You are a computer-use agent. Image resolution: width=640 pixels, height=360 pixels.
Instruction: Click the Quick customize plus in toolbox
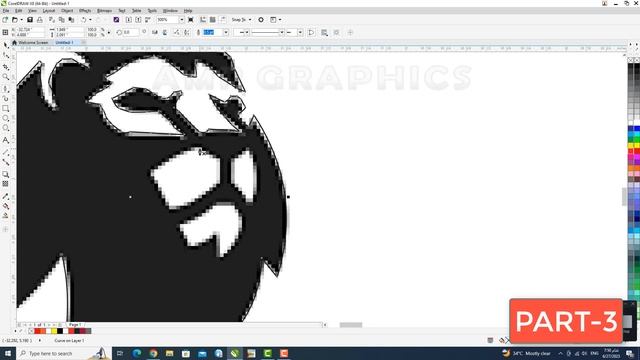pos(5,229)
